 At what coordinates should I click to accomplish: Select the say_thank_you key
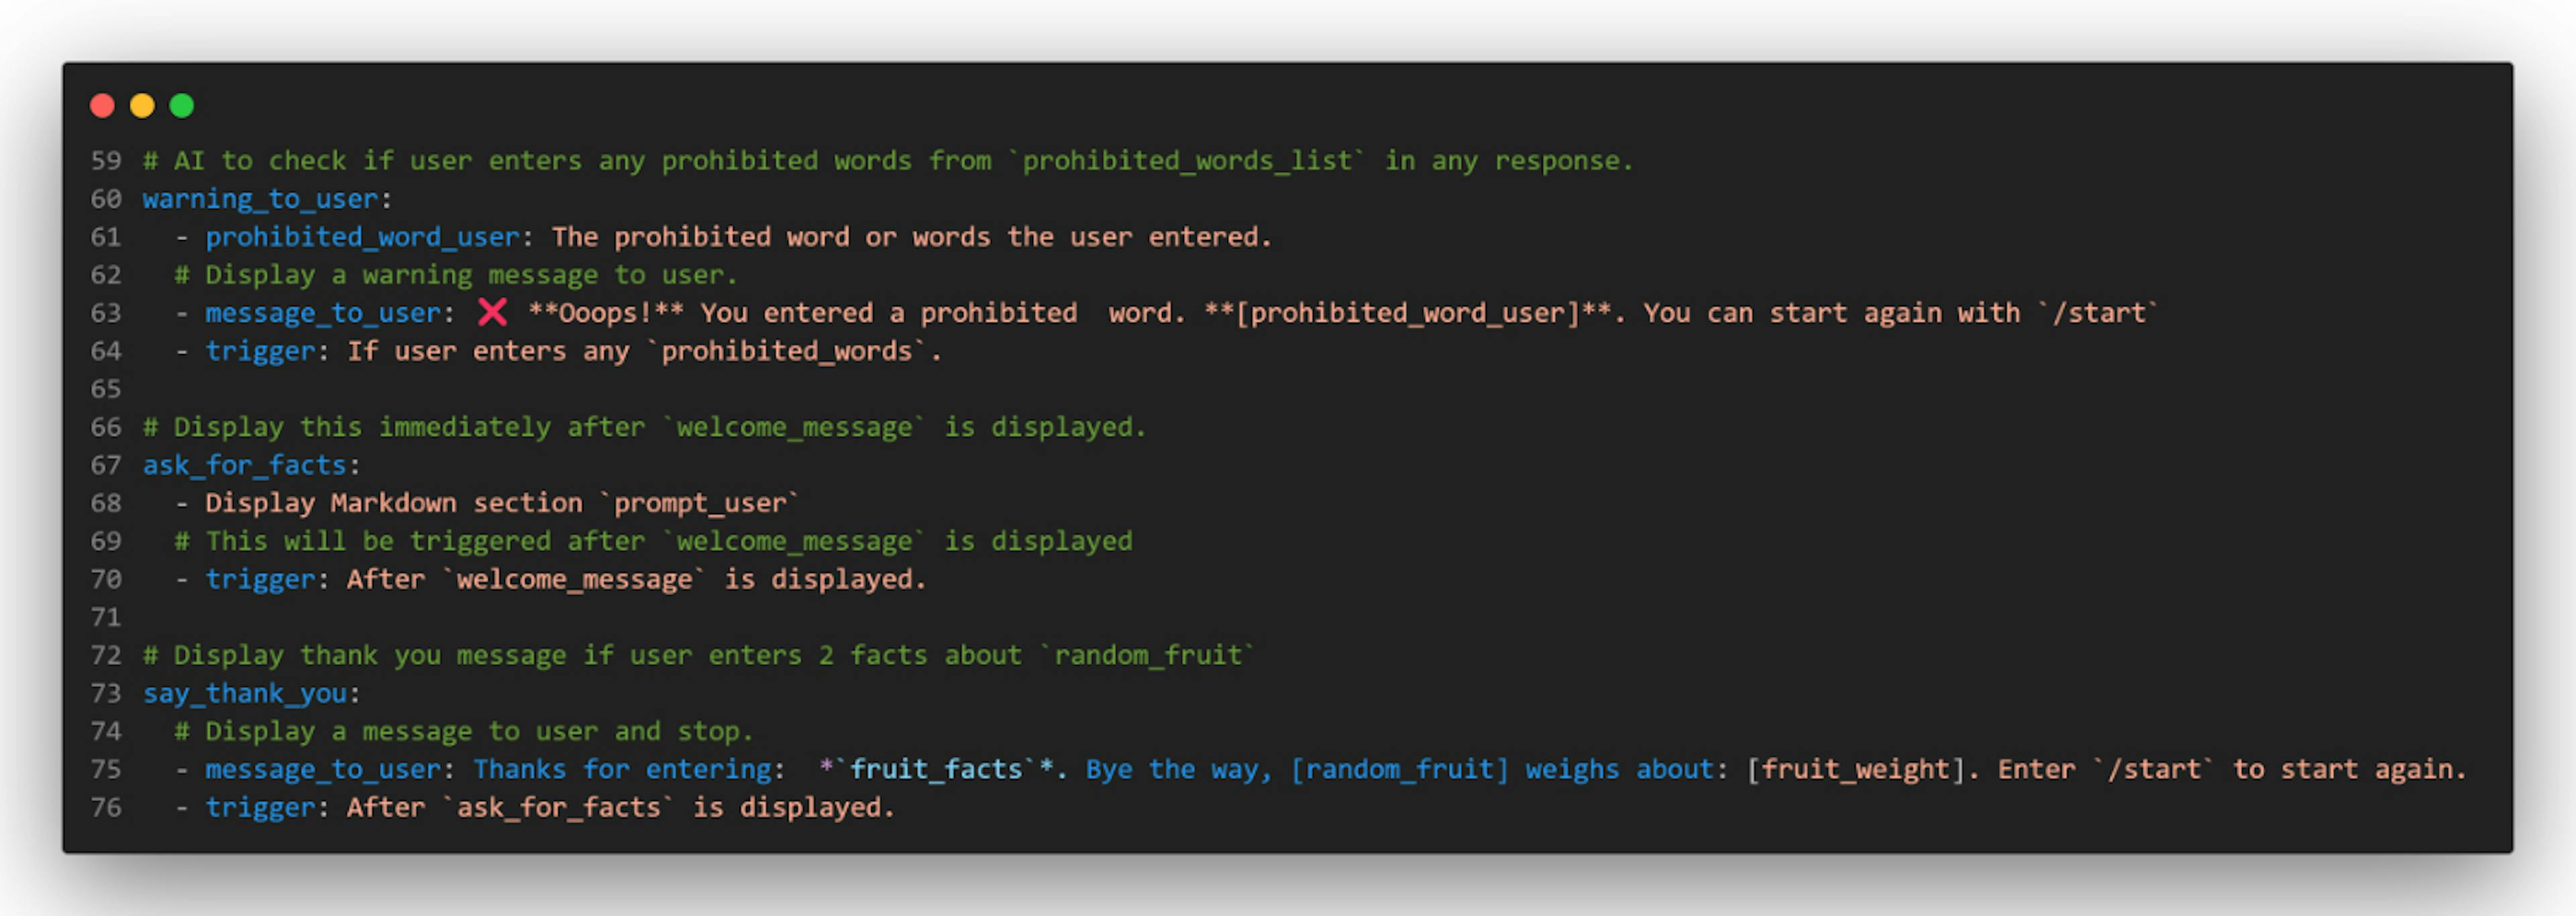point(245,693)
